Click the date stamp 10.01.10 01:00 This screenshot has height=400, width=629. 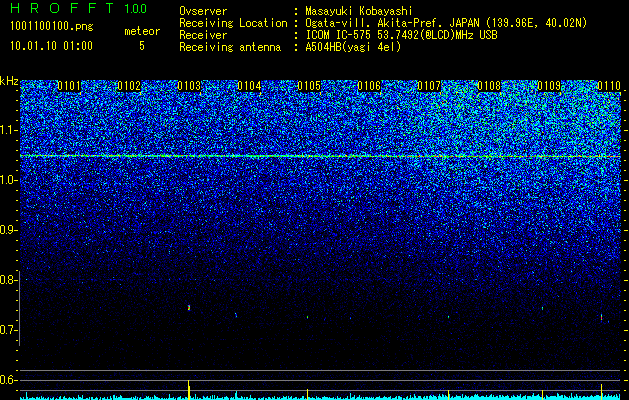(x=51, y=46)
